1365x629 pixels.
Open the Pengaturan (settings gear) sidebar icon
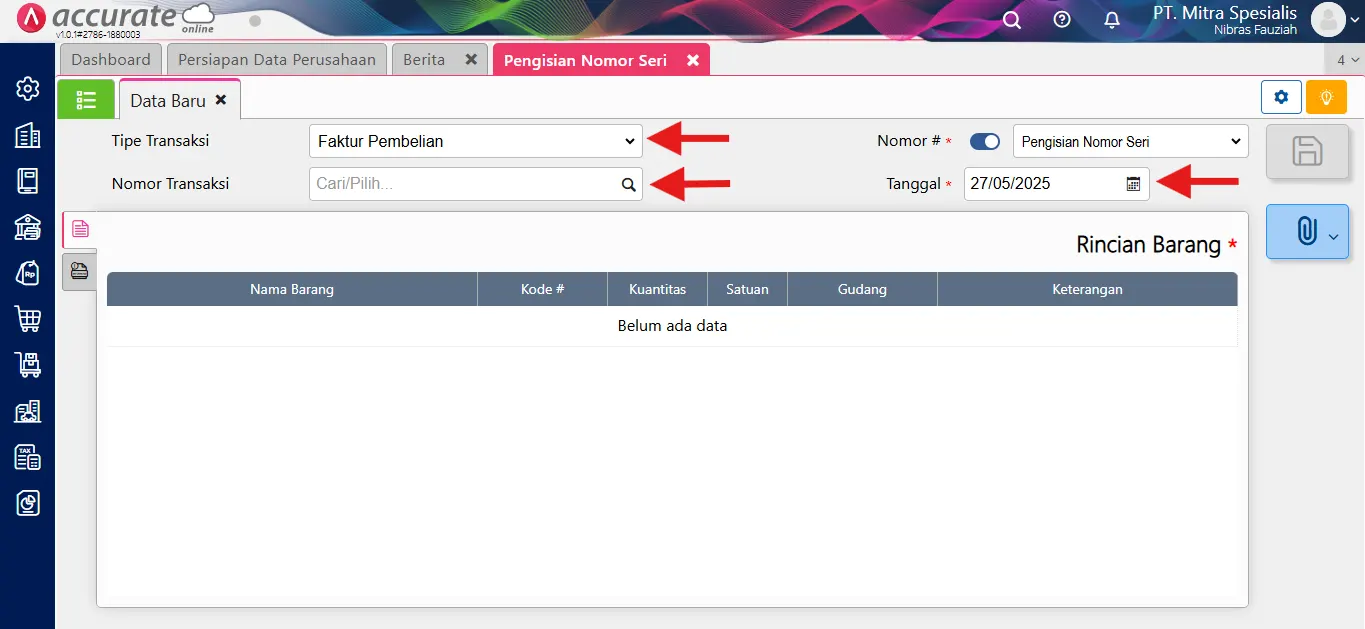[x=26, y=88]
